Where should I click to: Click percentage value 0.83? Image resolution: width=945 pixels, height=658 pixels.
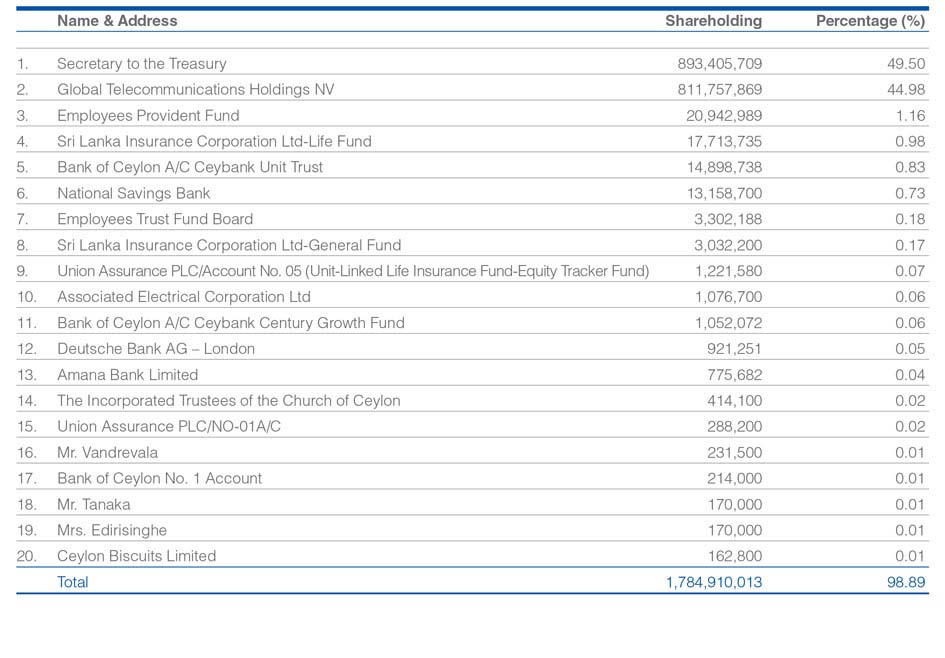coord(910,168)
